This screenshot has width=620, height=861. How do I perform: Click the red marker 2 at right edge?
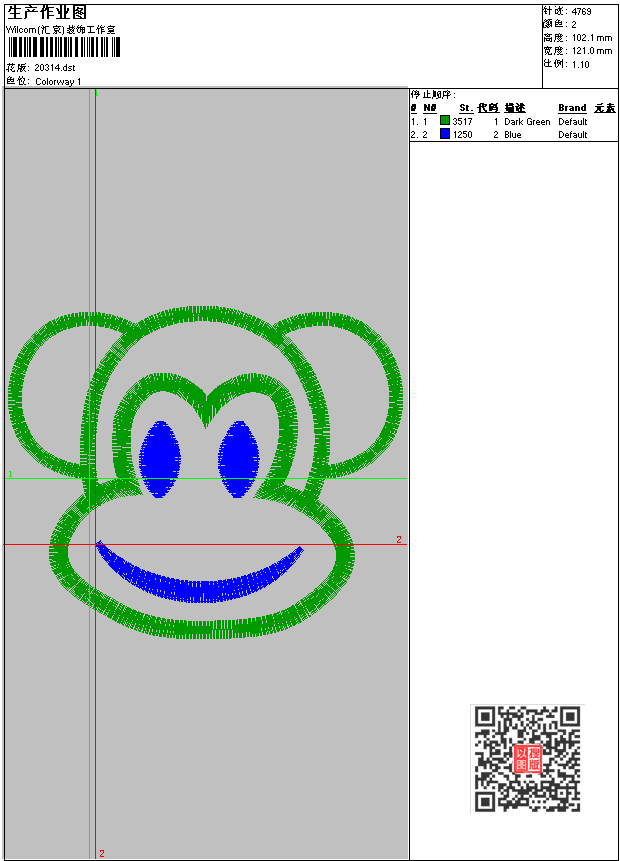(399, 539)
